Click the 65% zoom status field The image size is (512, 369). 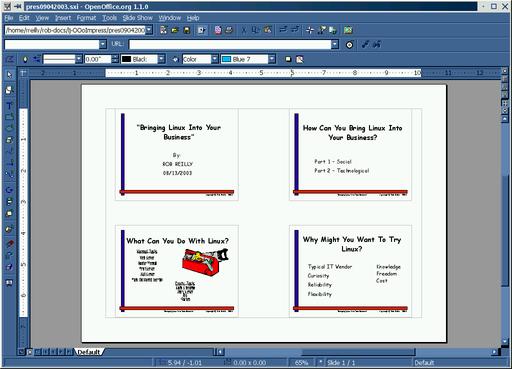(301, 363)
